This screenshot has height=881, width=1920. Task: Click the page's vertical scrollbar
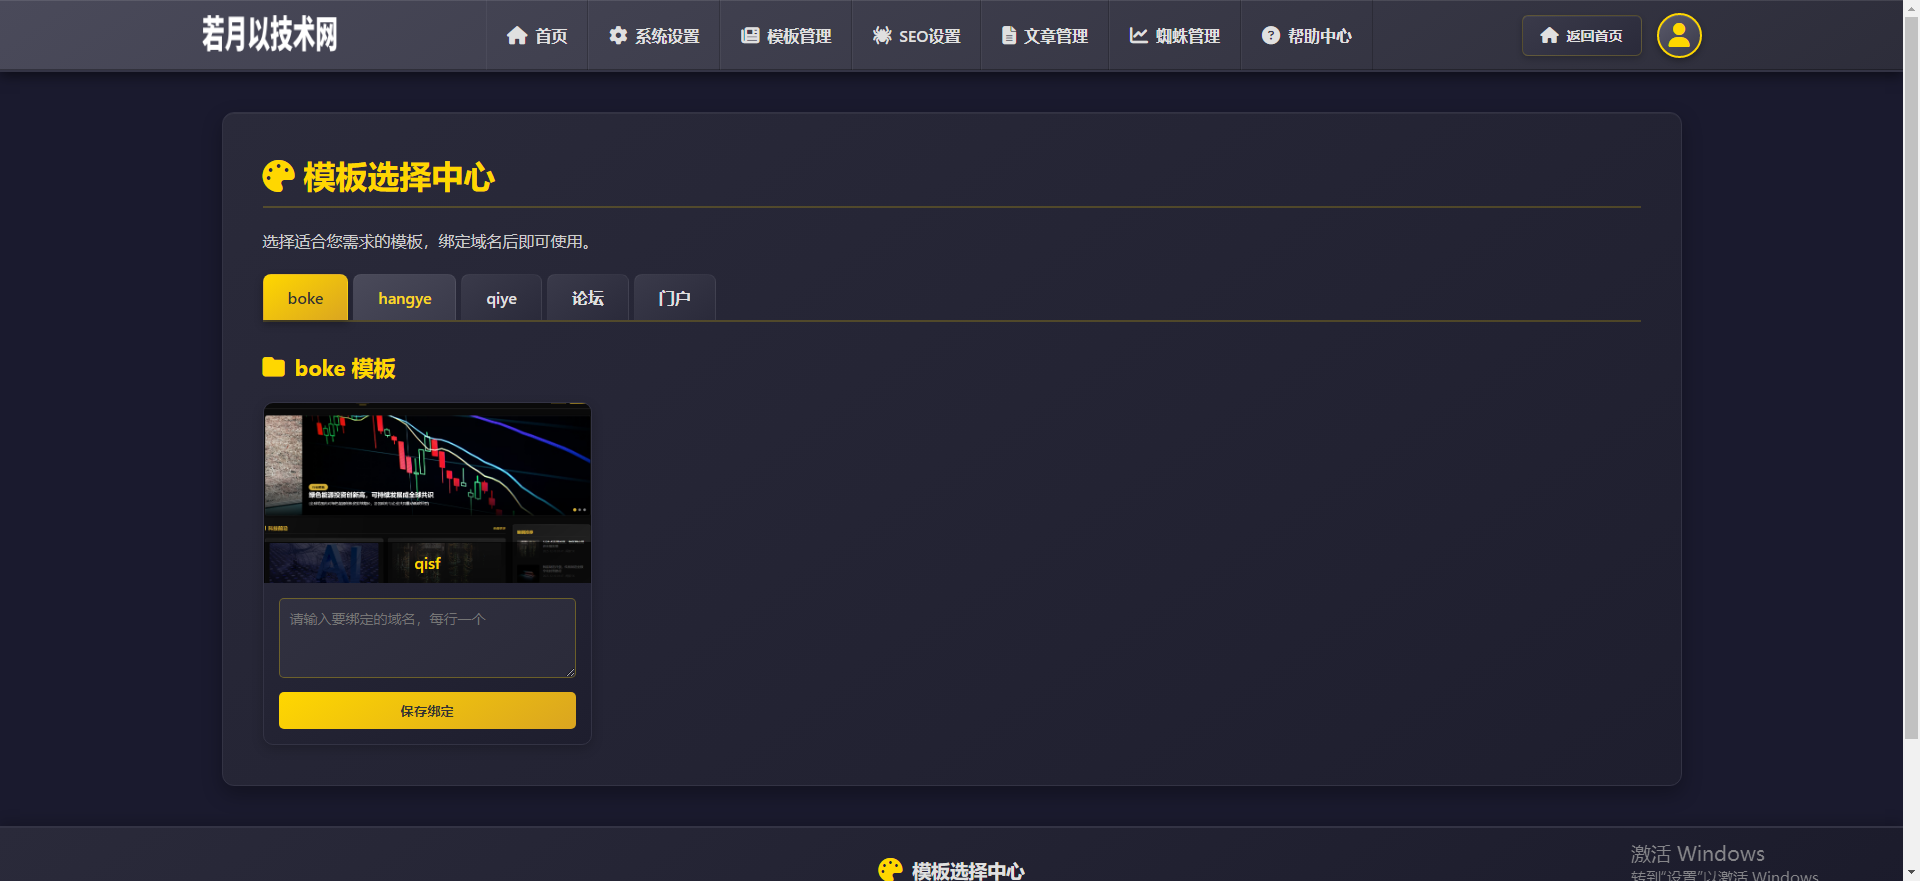tap(1911, 400)
